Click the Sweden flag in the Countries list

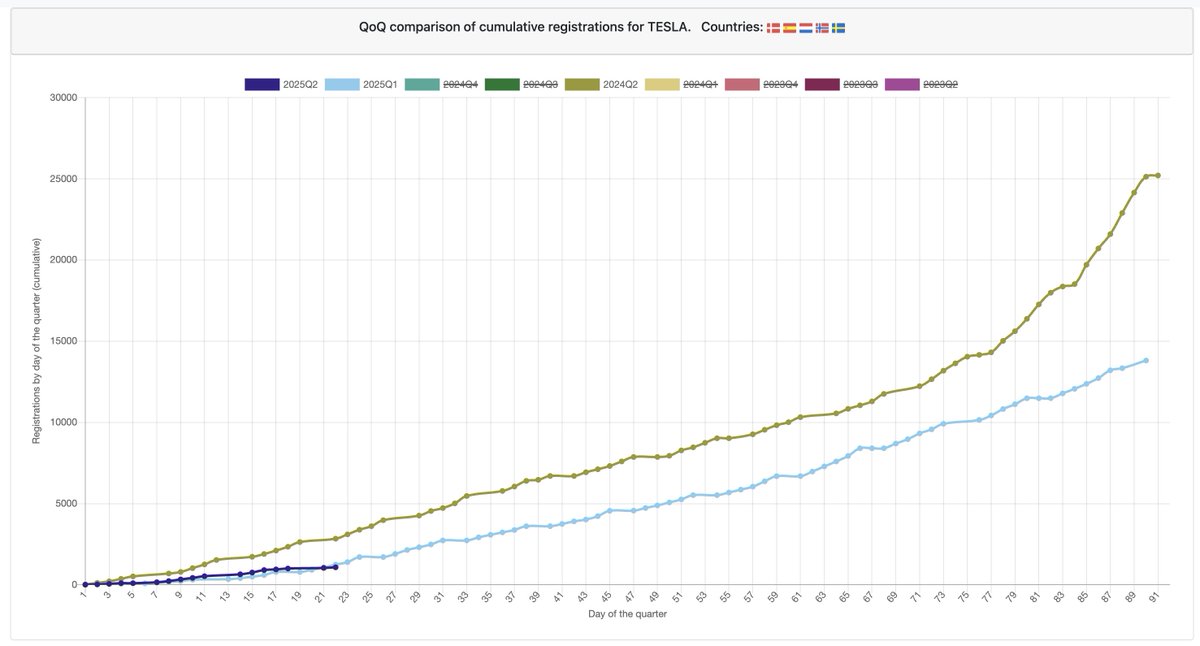click(839, 28)
